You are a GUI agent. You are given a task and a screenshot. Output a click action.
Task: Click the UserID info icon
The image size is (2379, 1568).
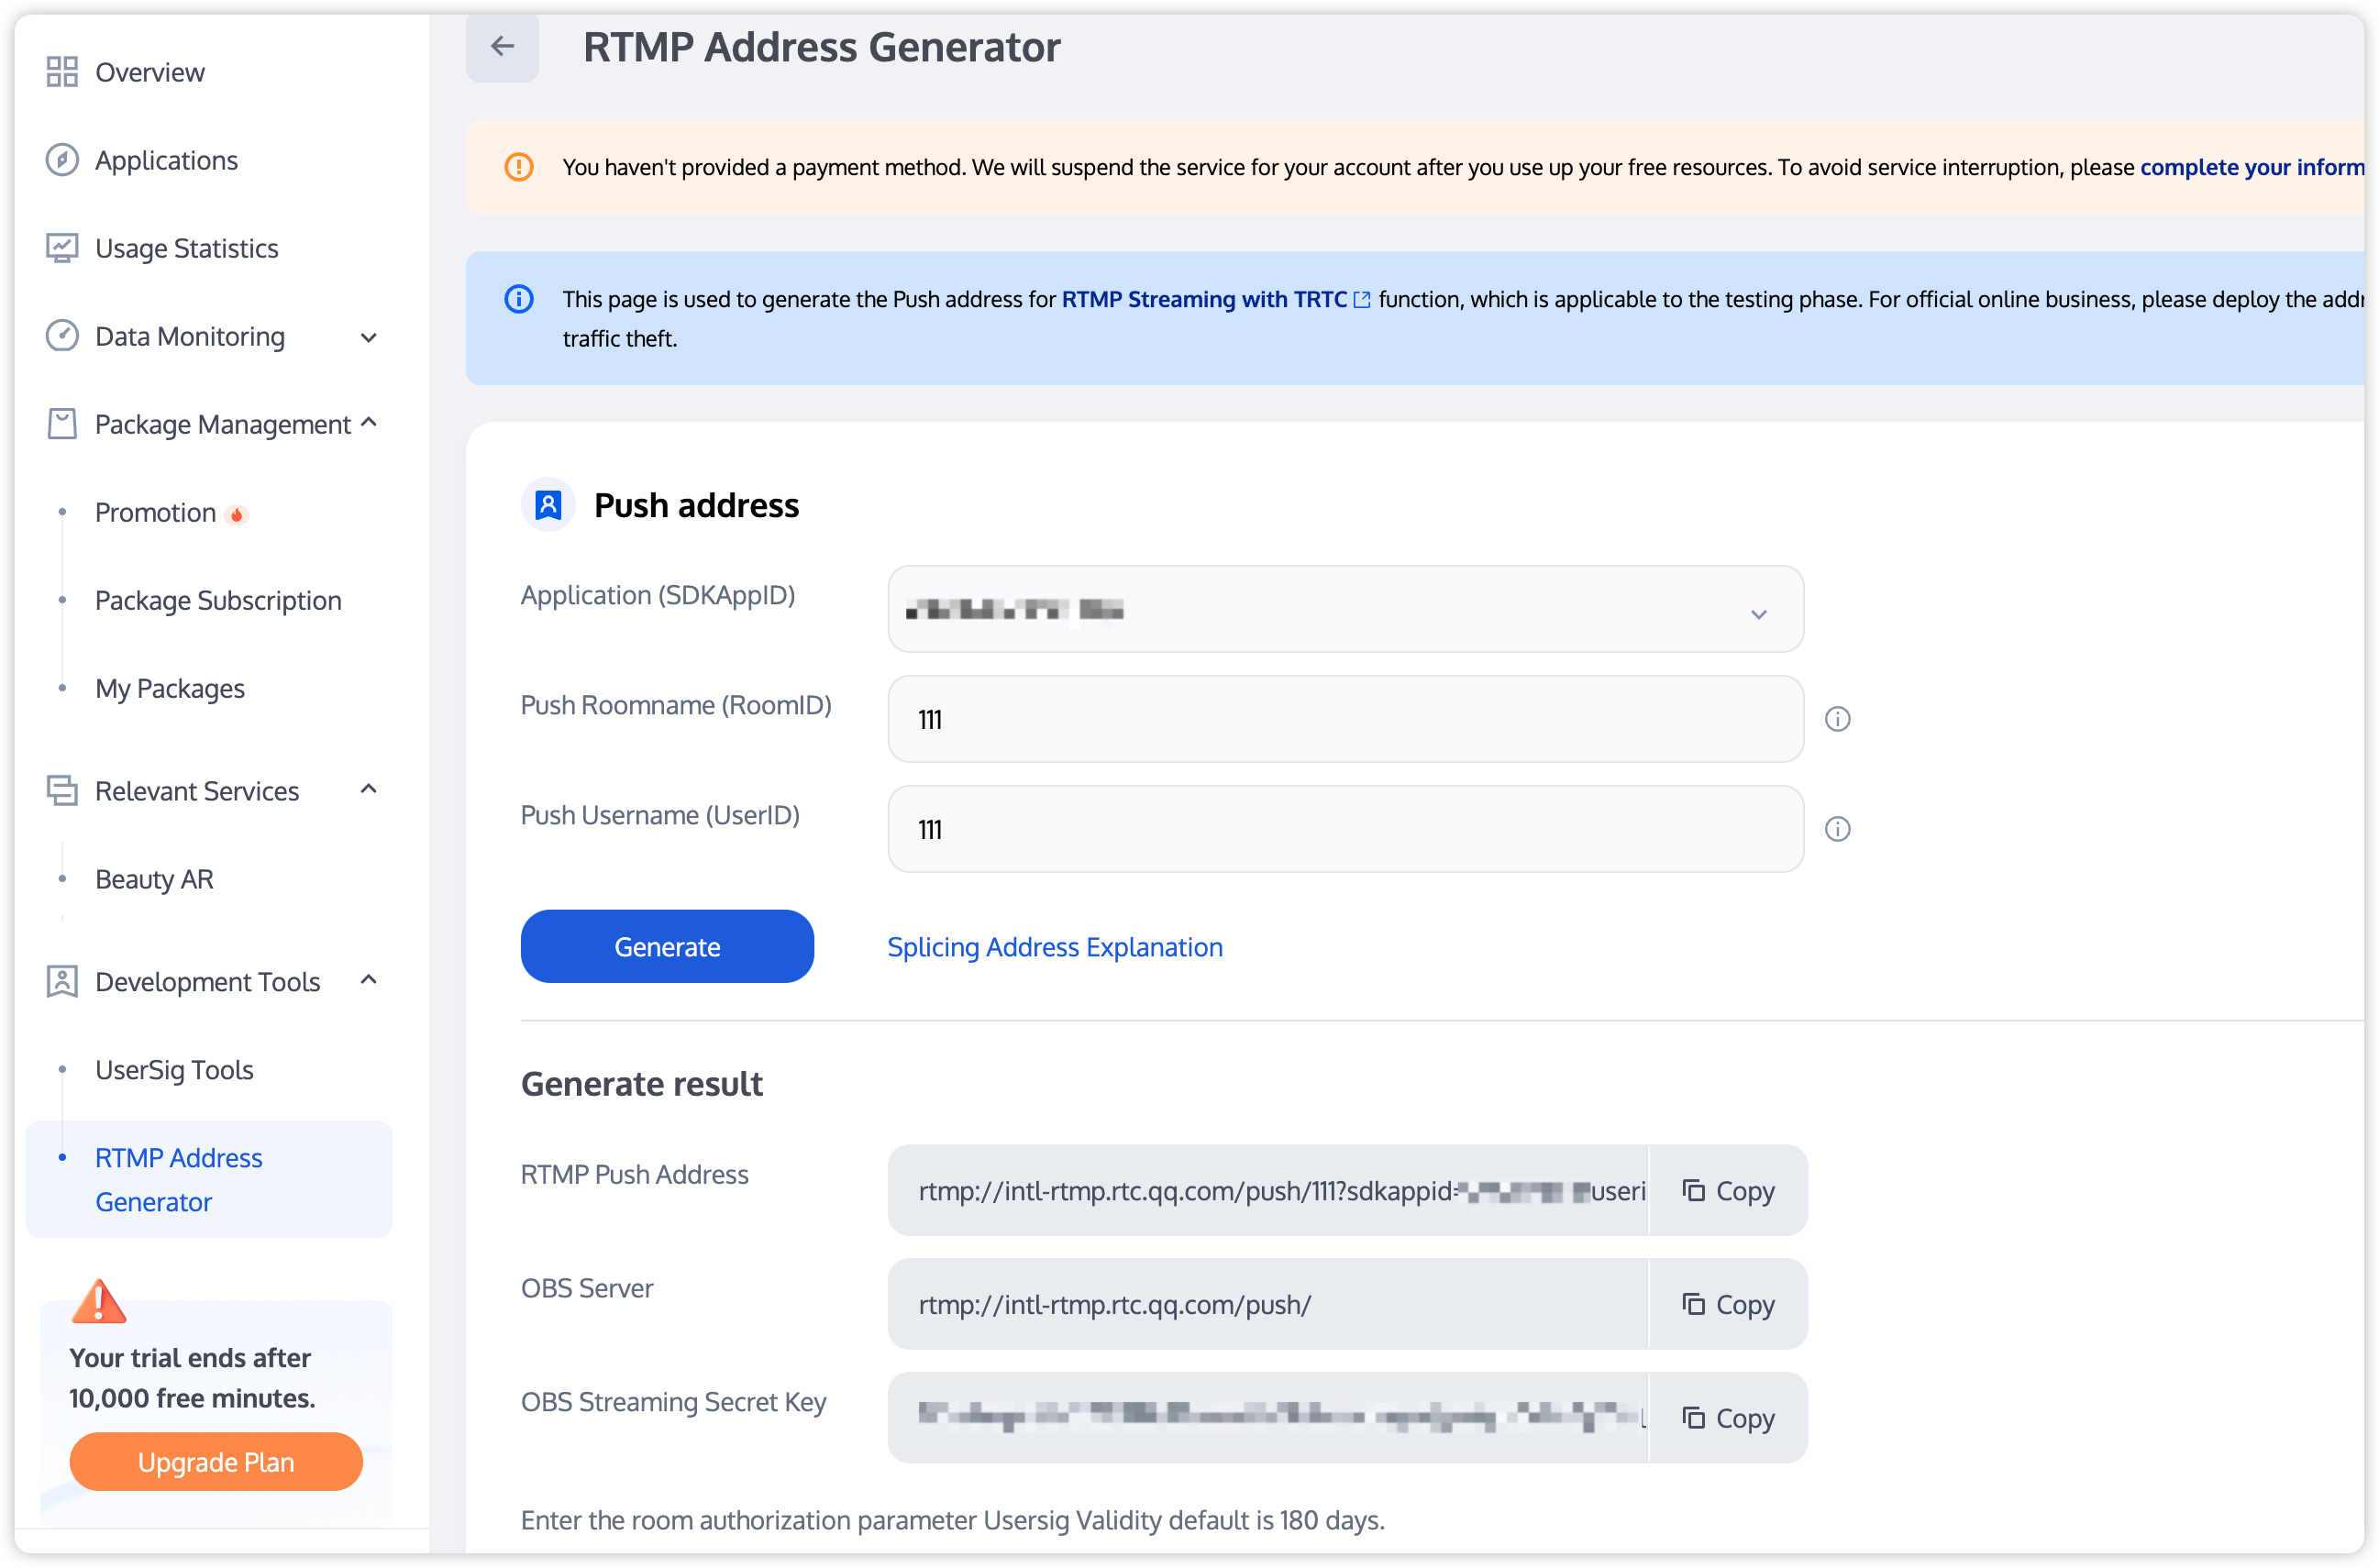[1837, 829]
